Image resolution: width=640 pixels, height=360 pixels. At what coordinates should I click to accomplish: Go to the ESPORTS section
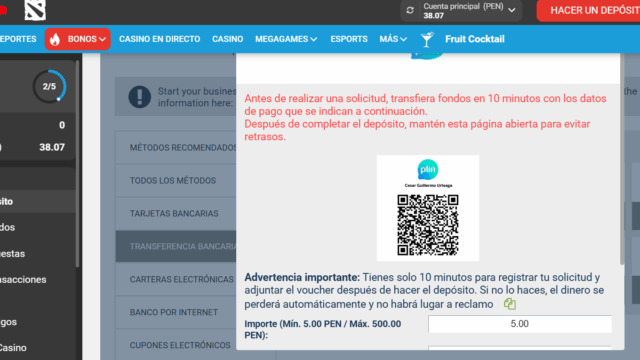(349, 39)
